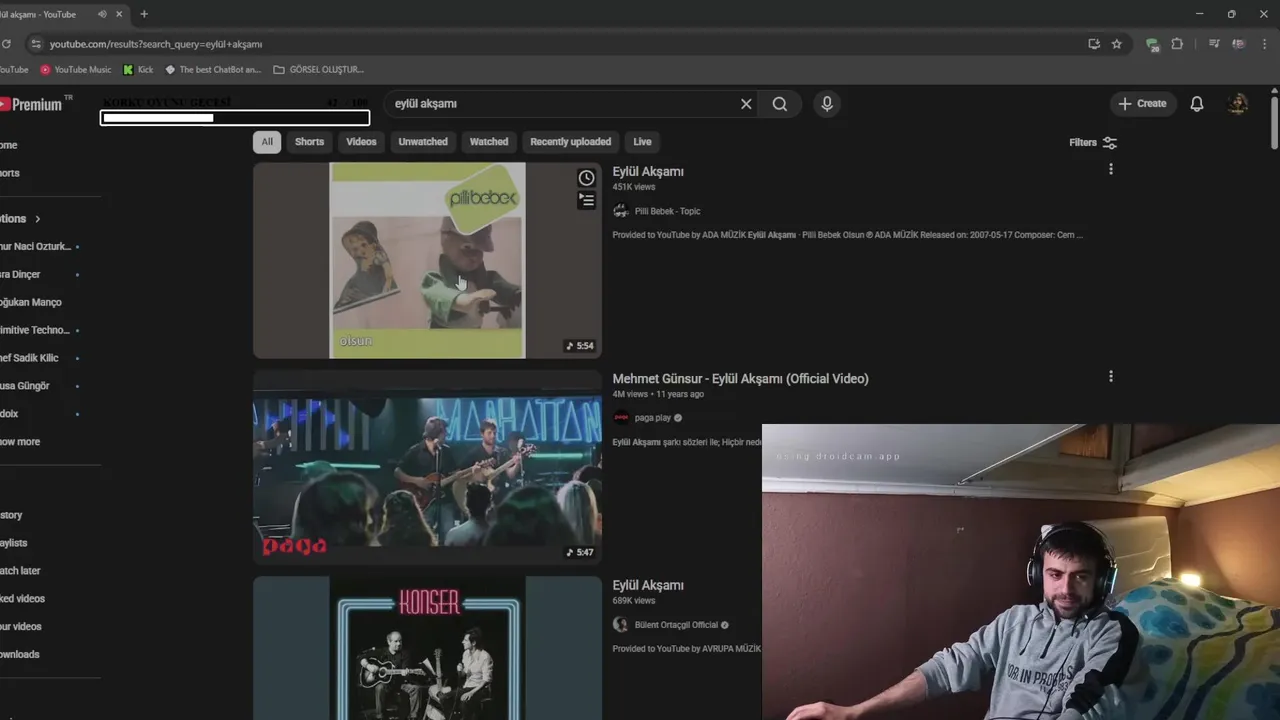
Task: Click the Bülent Ortaçgil Official channel avatar icon
Action: [620, 625]
